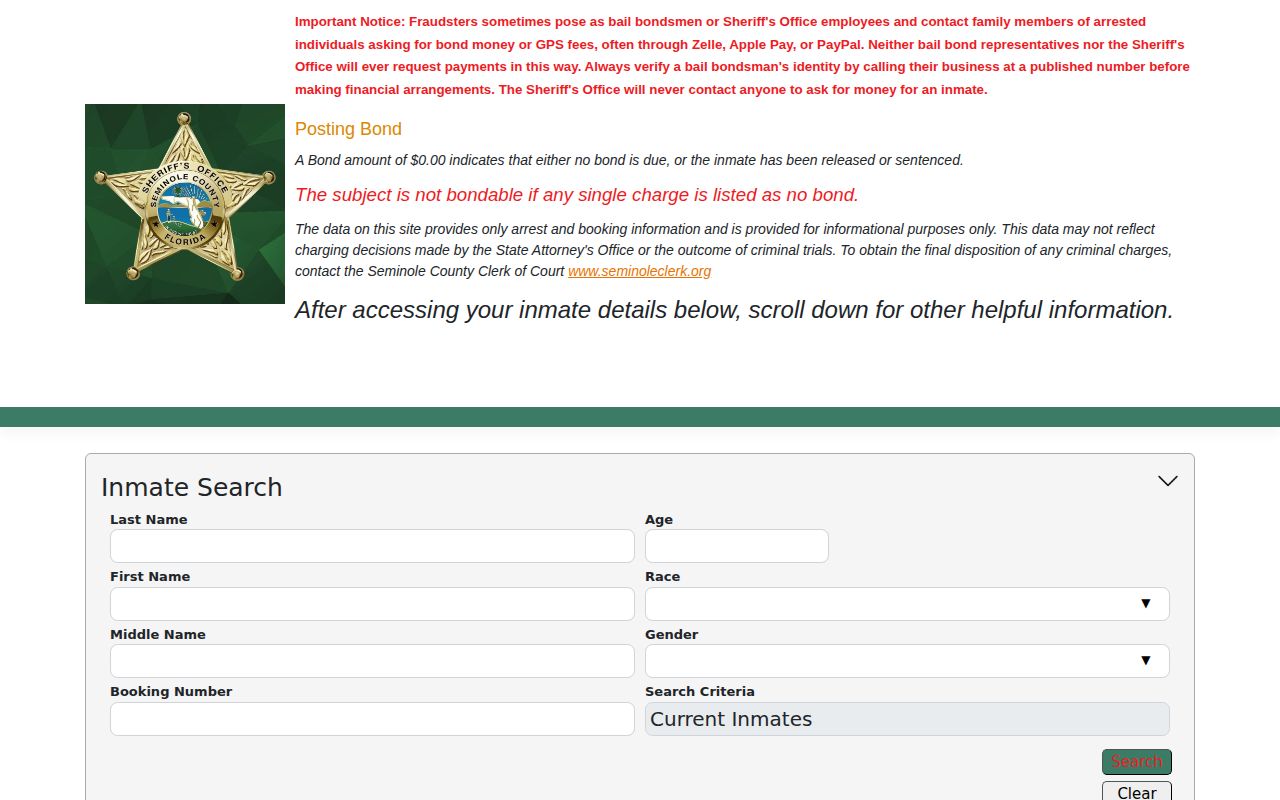The width and height of the screenshot is (1280, 800).
Task: Open the Gender dropdown
Action: coord(907,661)
